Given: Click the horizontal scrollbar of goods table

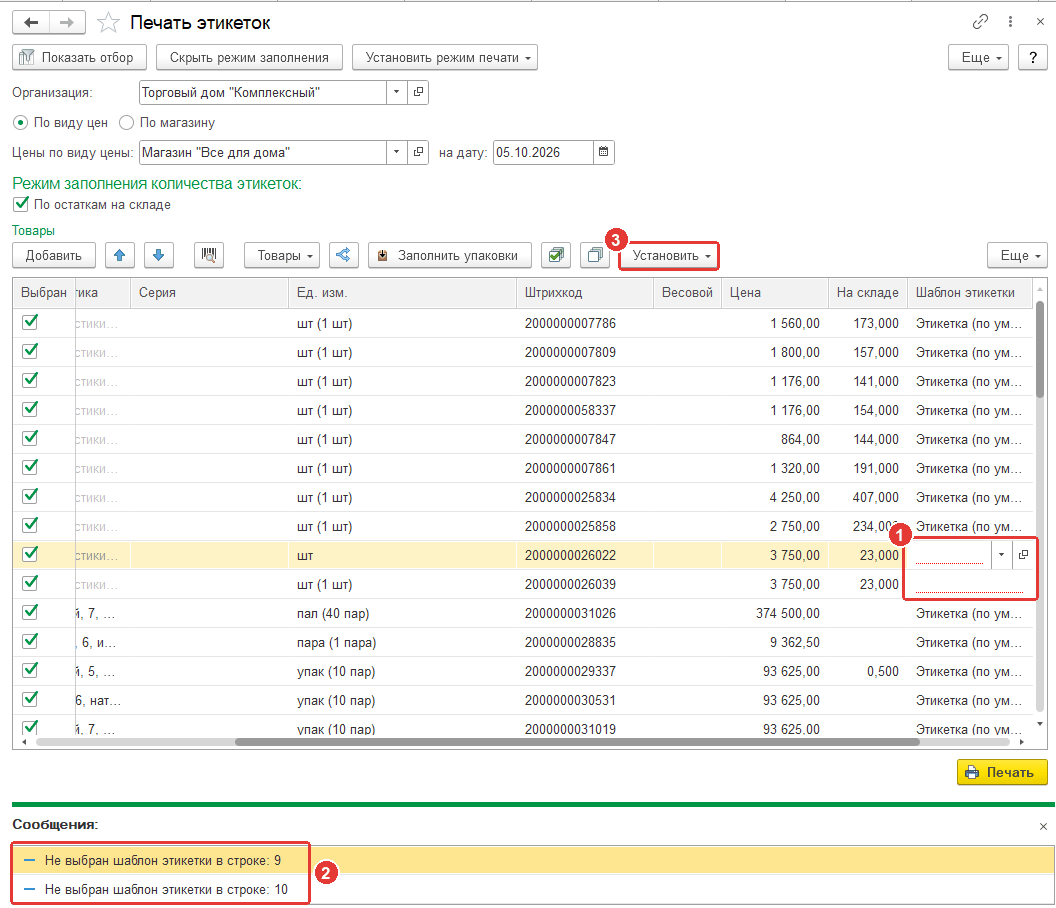Looking at the screenshot, I should click(x=578, y=742).
